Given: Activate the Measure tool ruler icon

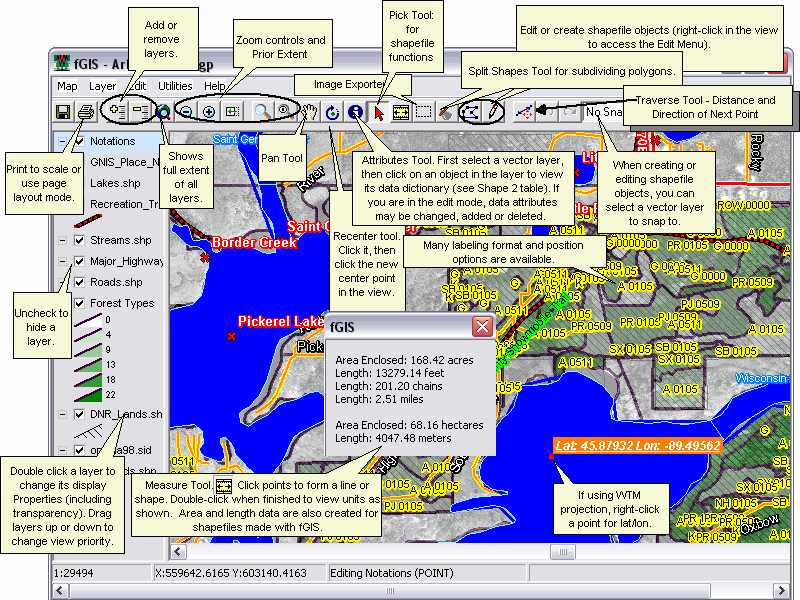Looking at the screenshot, I should click(x=401, y=112).
